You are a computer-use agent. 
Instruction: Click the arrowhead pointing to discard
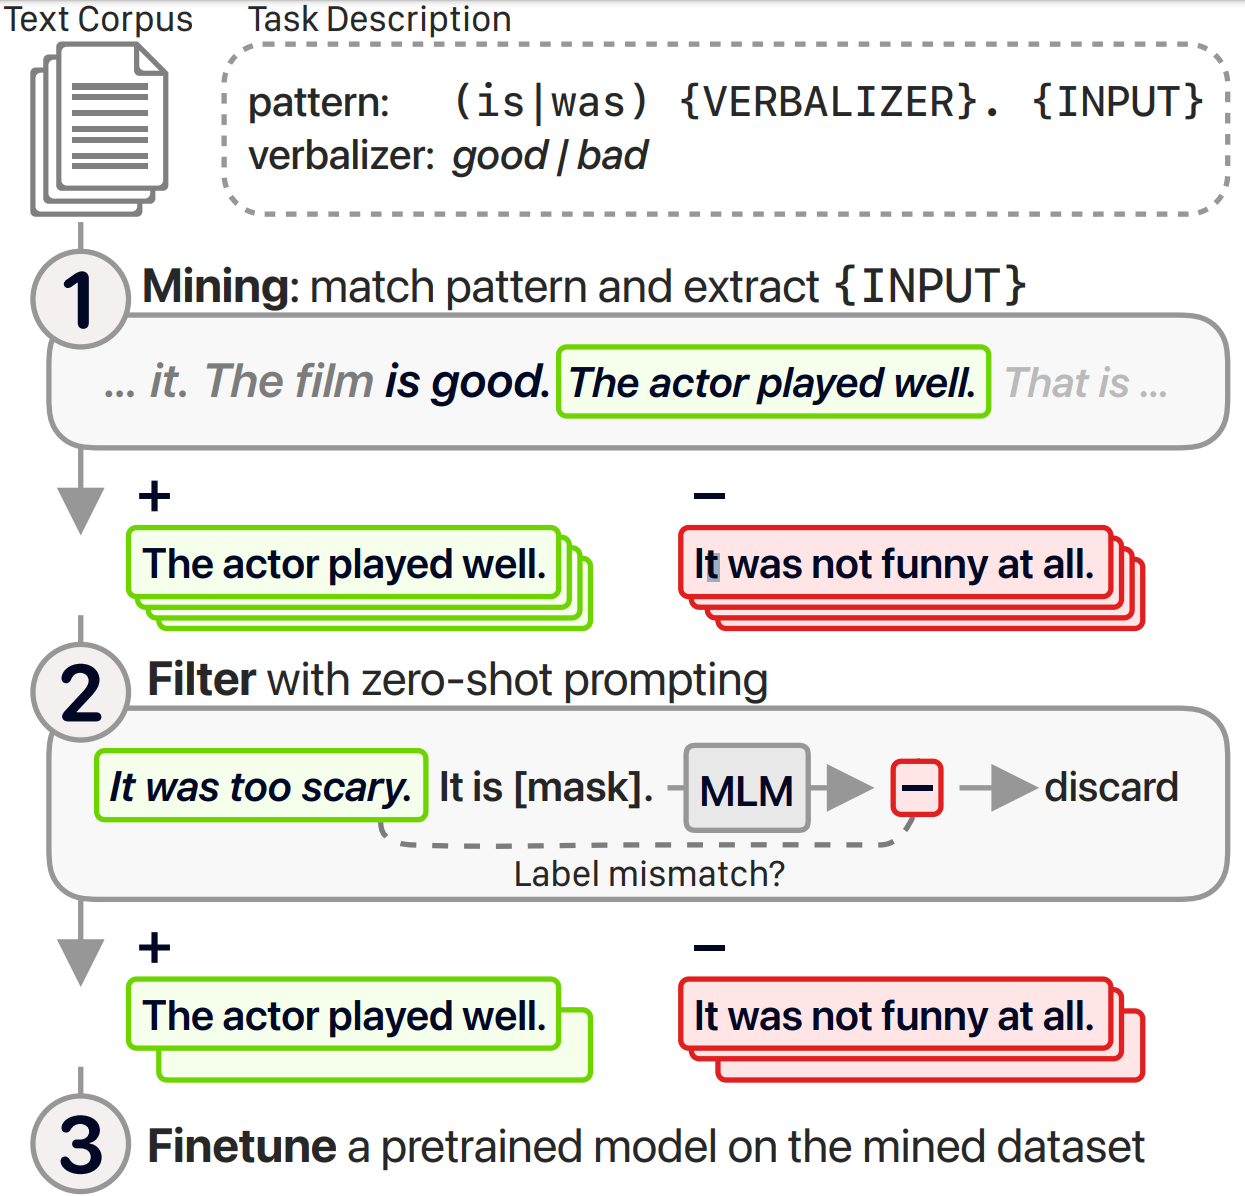click(1014, 788)
